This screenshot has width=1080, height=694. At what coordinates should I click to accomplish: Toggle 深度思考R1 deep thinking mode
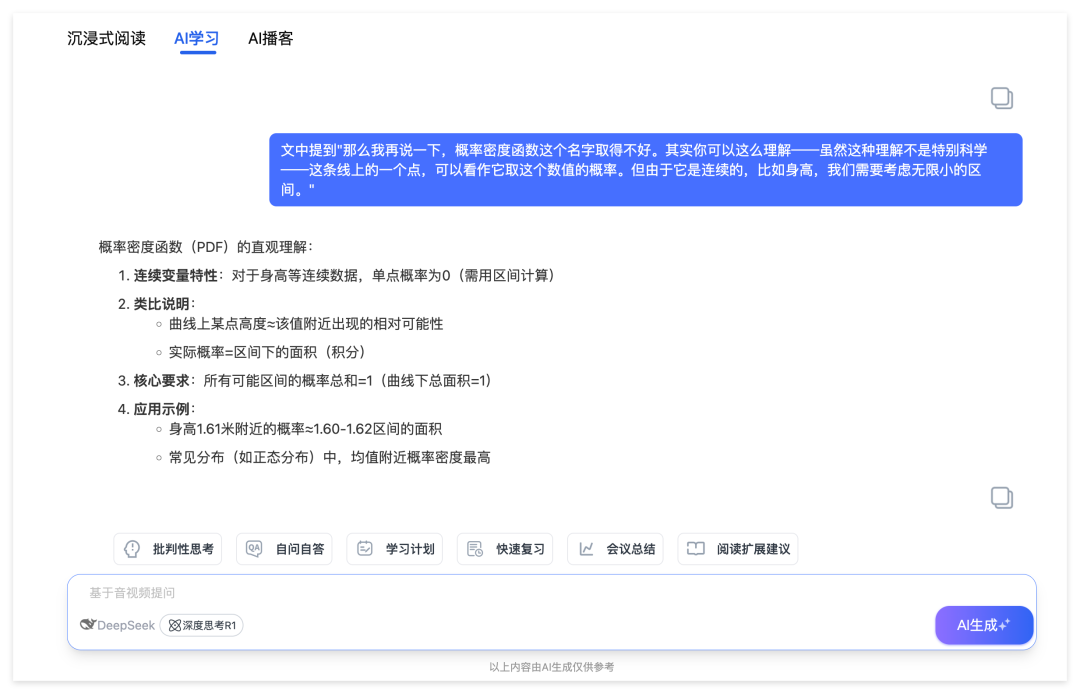click(201, 625)
